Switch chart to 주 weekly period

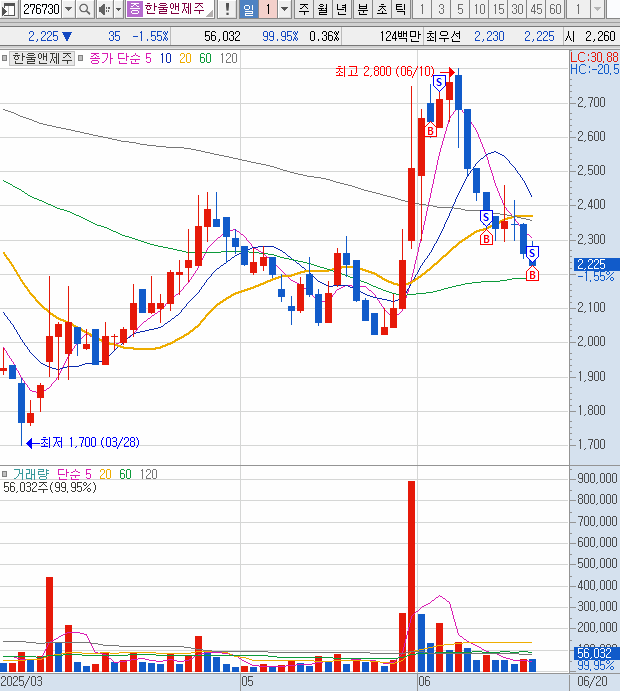pos(302,10)
